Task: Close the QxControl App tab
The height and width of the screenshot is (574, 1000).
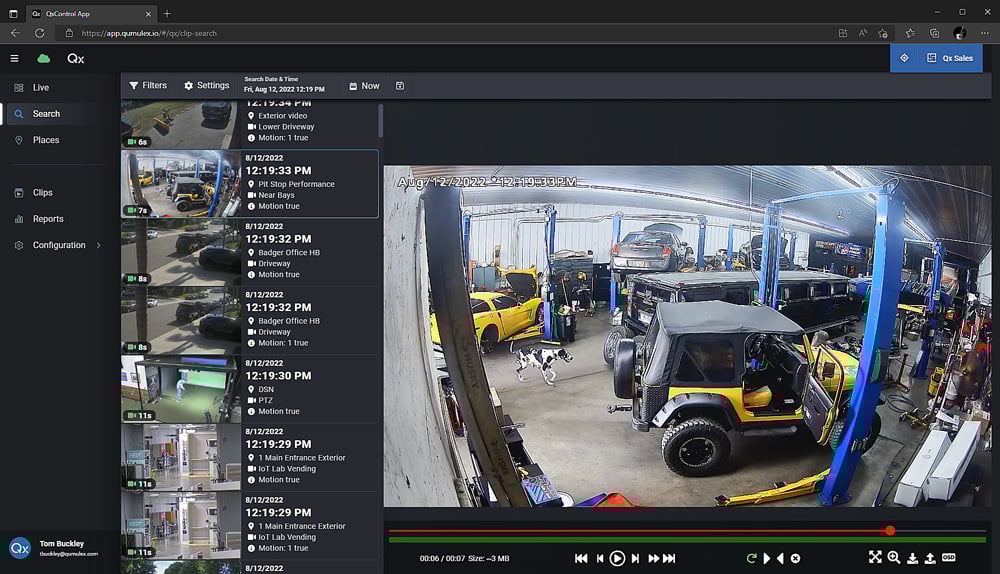Action: click(x=149, y=13)
